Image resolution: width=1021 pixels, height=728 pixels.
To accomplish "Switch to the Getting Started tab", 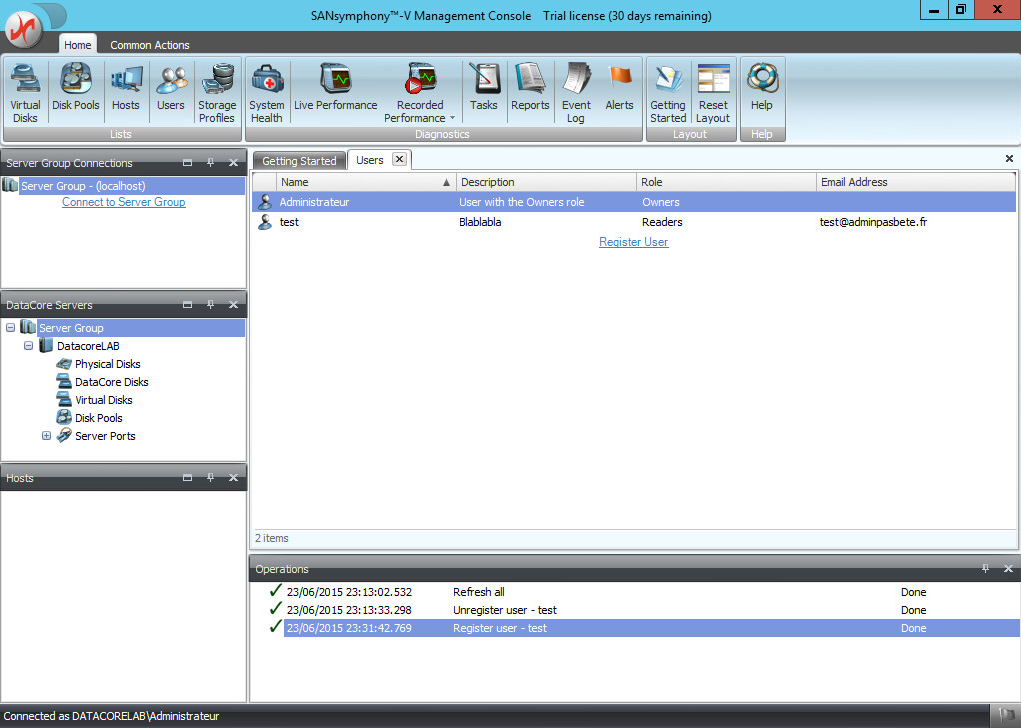I will click(299, 161).
